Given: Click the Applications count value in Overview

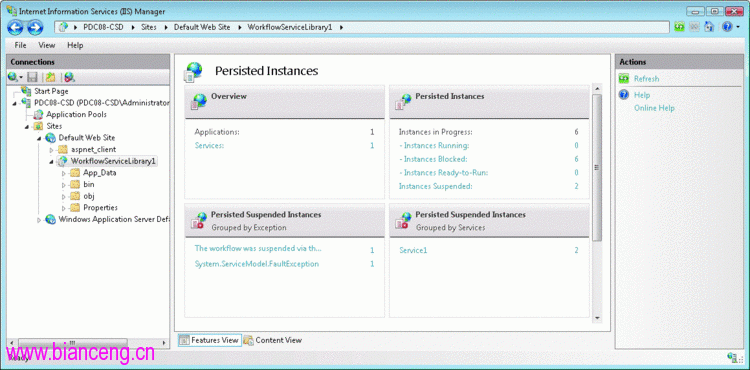Looking at the screenshot, I should [x=372, y=132].
